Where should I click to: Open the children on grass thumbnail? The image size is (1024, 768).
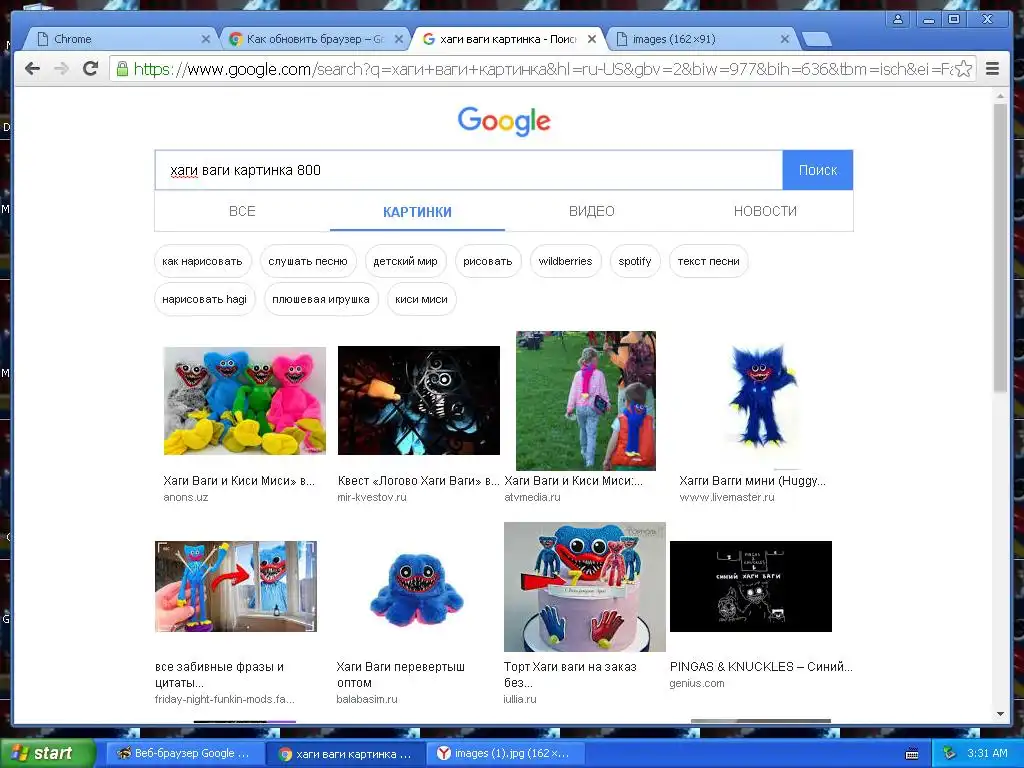pos(586,400)
